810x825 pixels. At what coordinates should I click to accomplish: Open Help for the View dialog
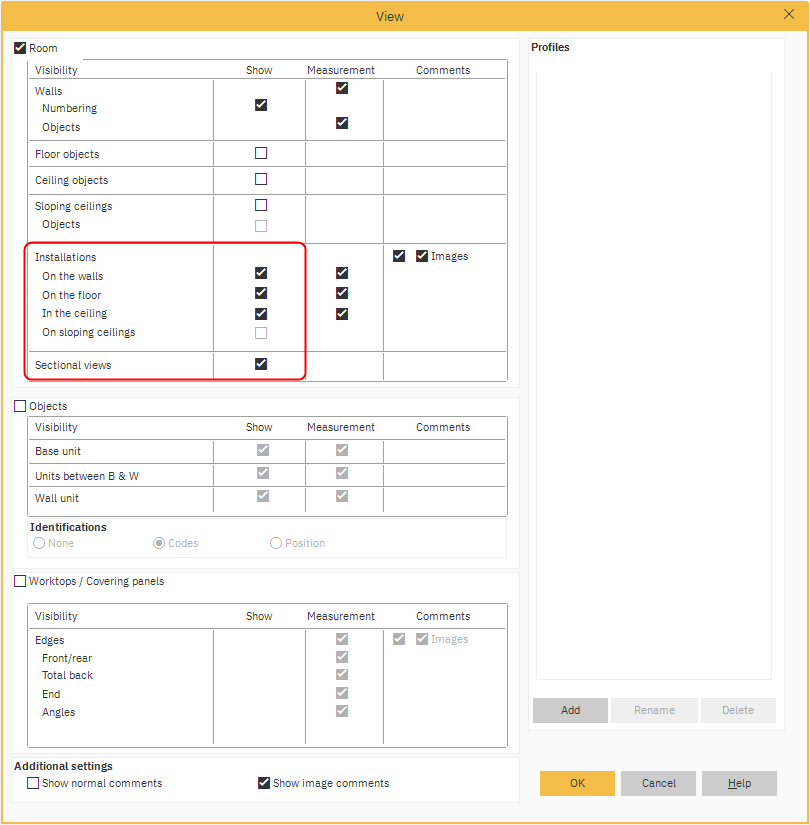pyautogui.click(x=739, y=783)
